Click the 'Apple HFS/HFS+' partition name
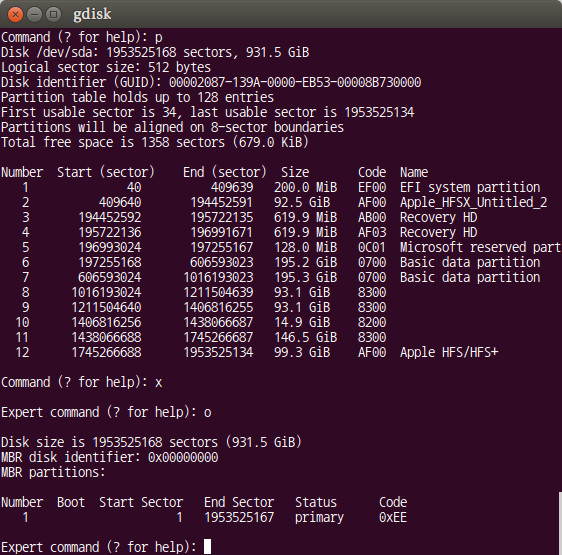Image resolution: width=562 pixels, height=555 pixels. pos(449,352)
